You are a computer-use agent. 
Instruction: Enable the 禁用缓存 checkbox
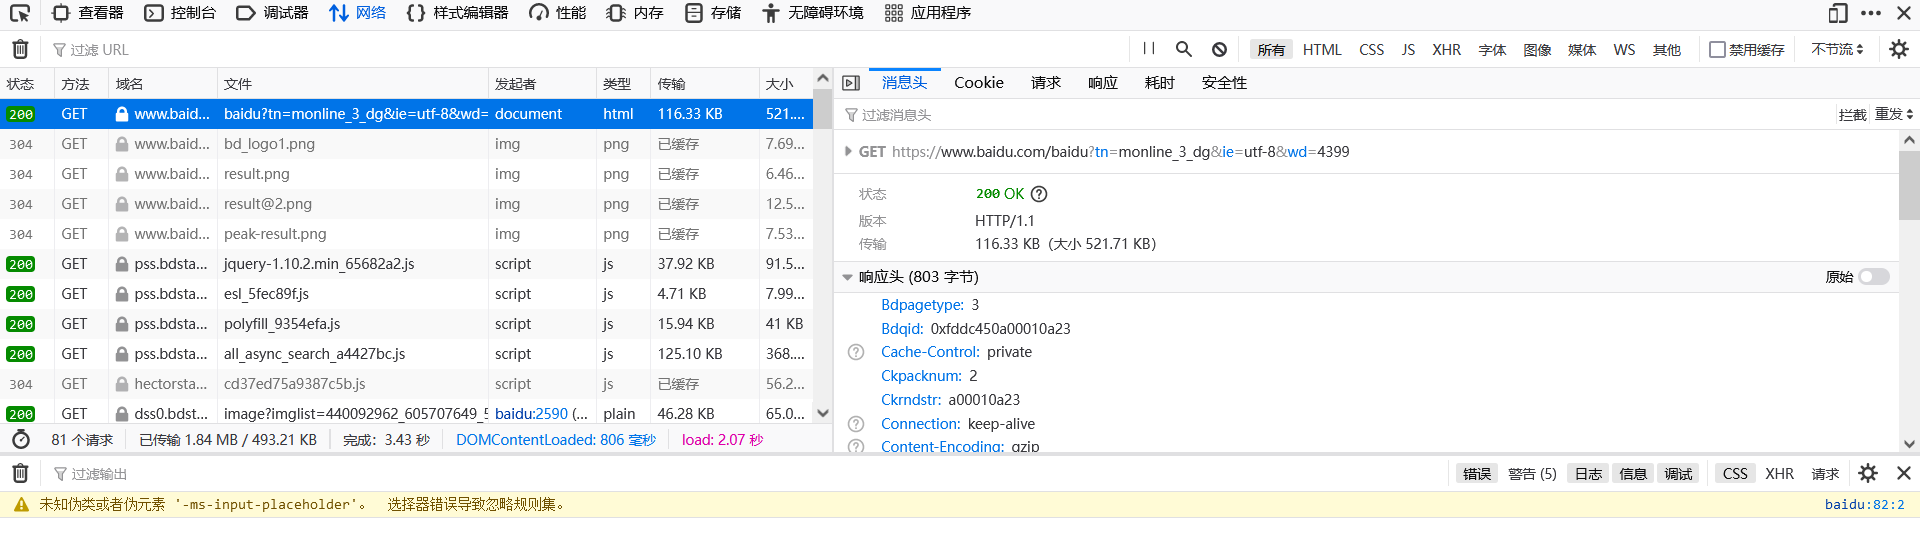pos(1717,49)
